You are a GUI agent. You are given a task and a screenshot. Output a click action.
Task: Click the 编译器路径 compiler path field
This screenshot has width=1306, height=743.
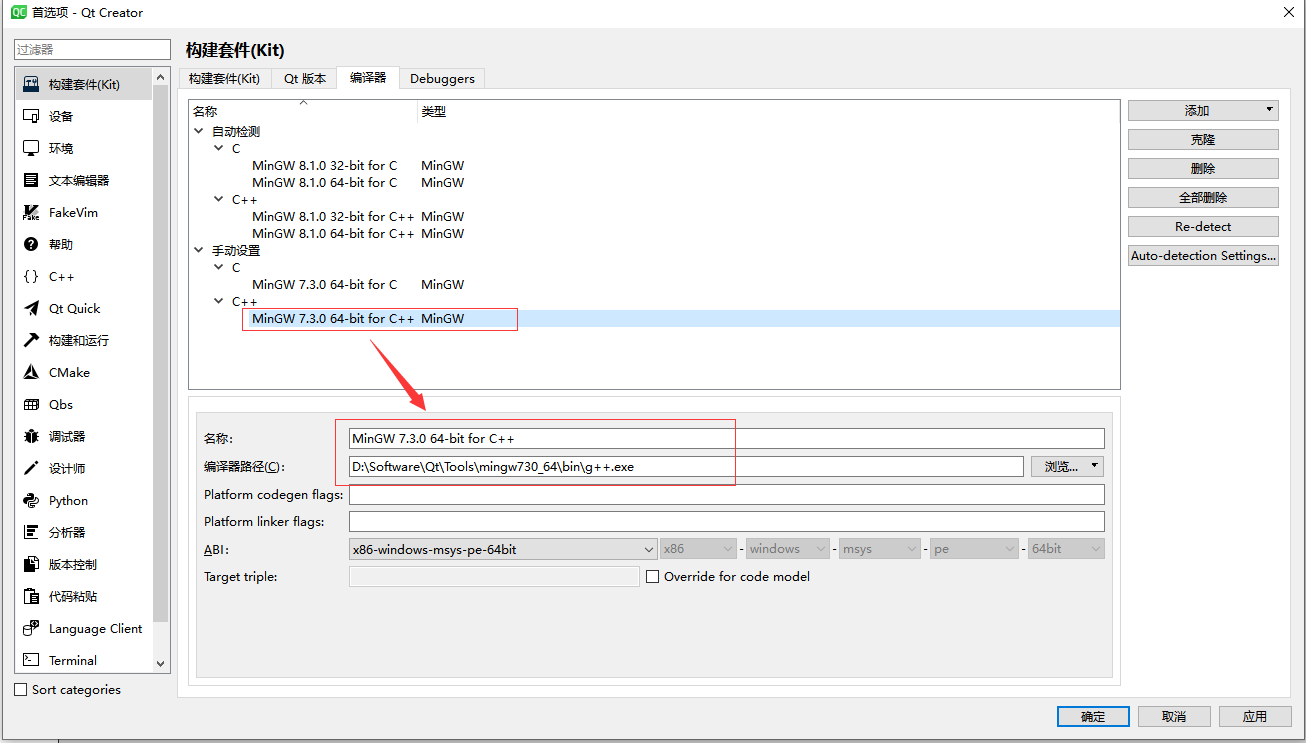pyautogui.click(x=686, y=466)
